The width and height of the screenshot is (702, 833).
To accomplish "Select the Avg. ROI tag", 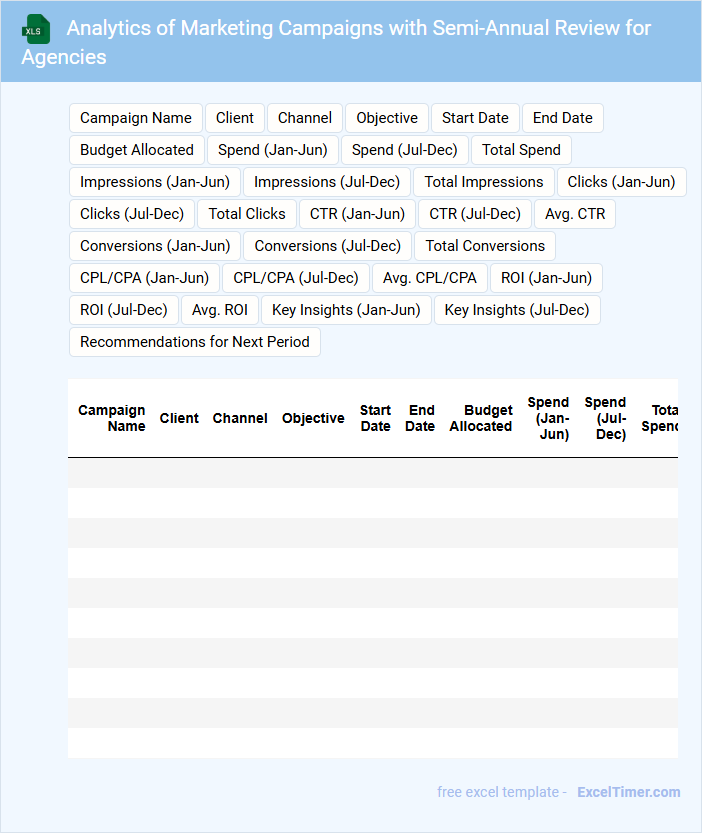I will (219, 309).
